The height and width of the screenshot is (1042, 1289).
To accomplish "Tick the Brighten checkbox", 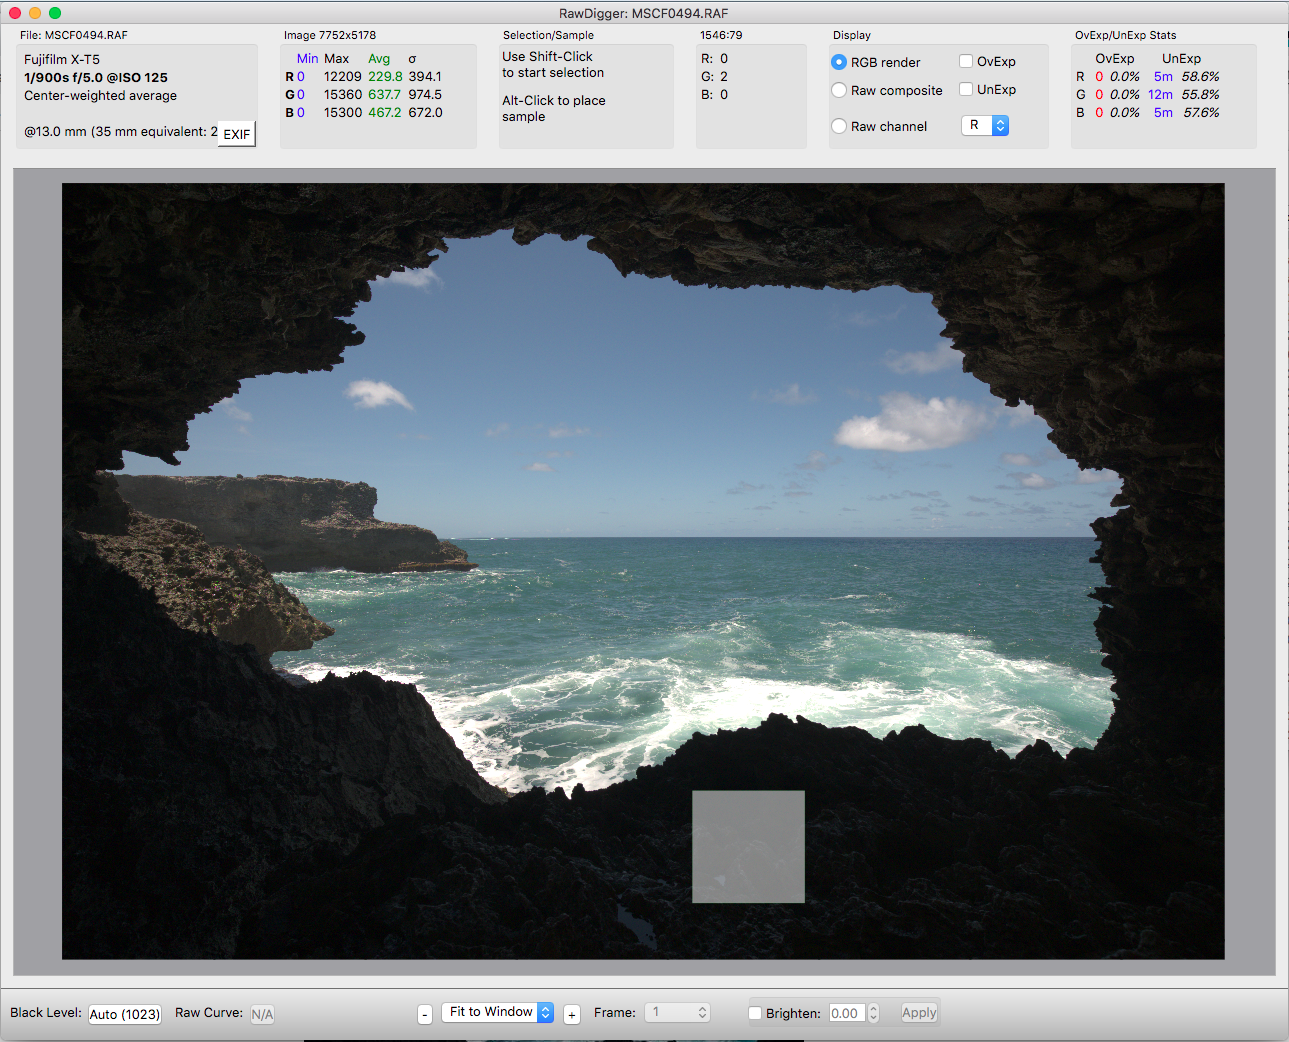I will (755, 1013).
